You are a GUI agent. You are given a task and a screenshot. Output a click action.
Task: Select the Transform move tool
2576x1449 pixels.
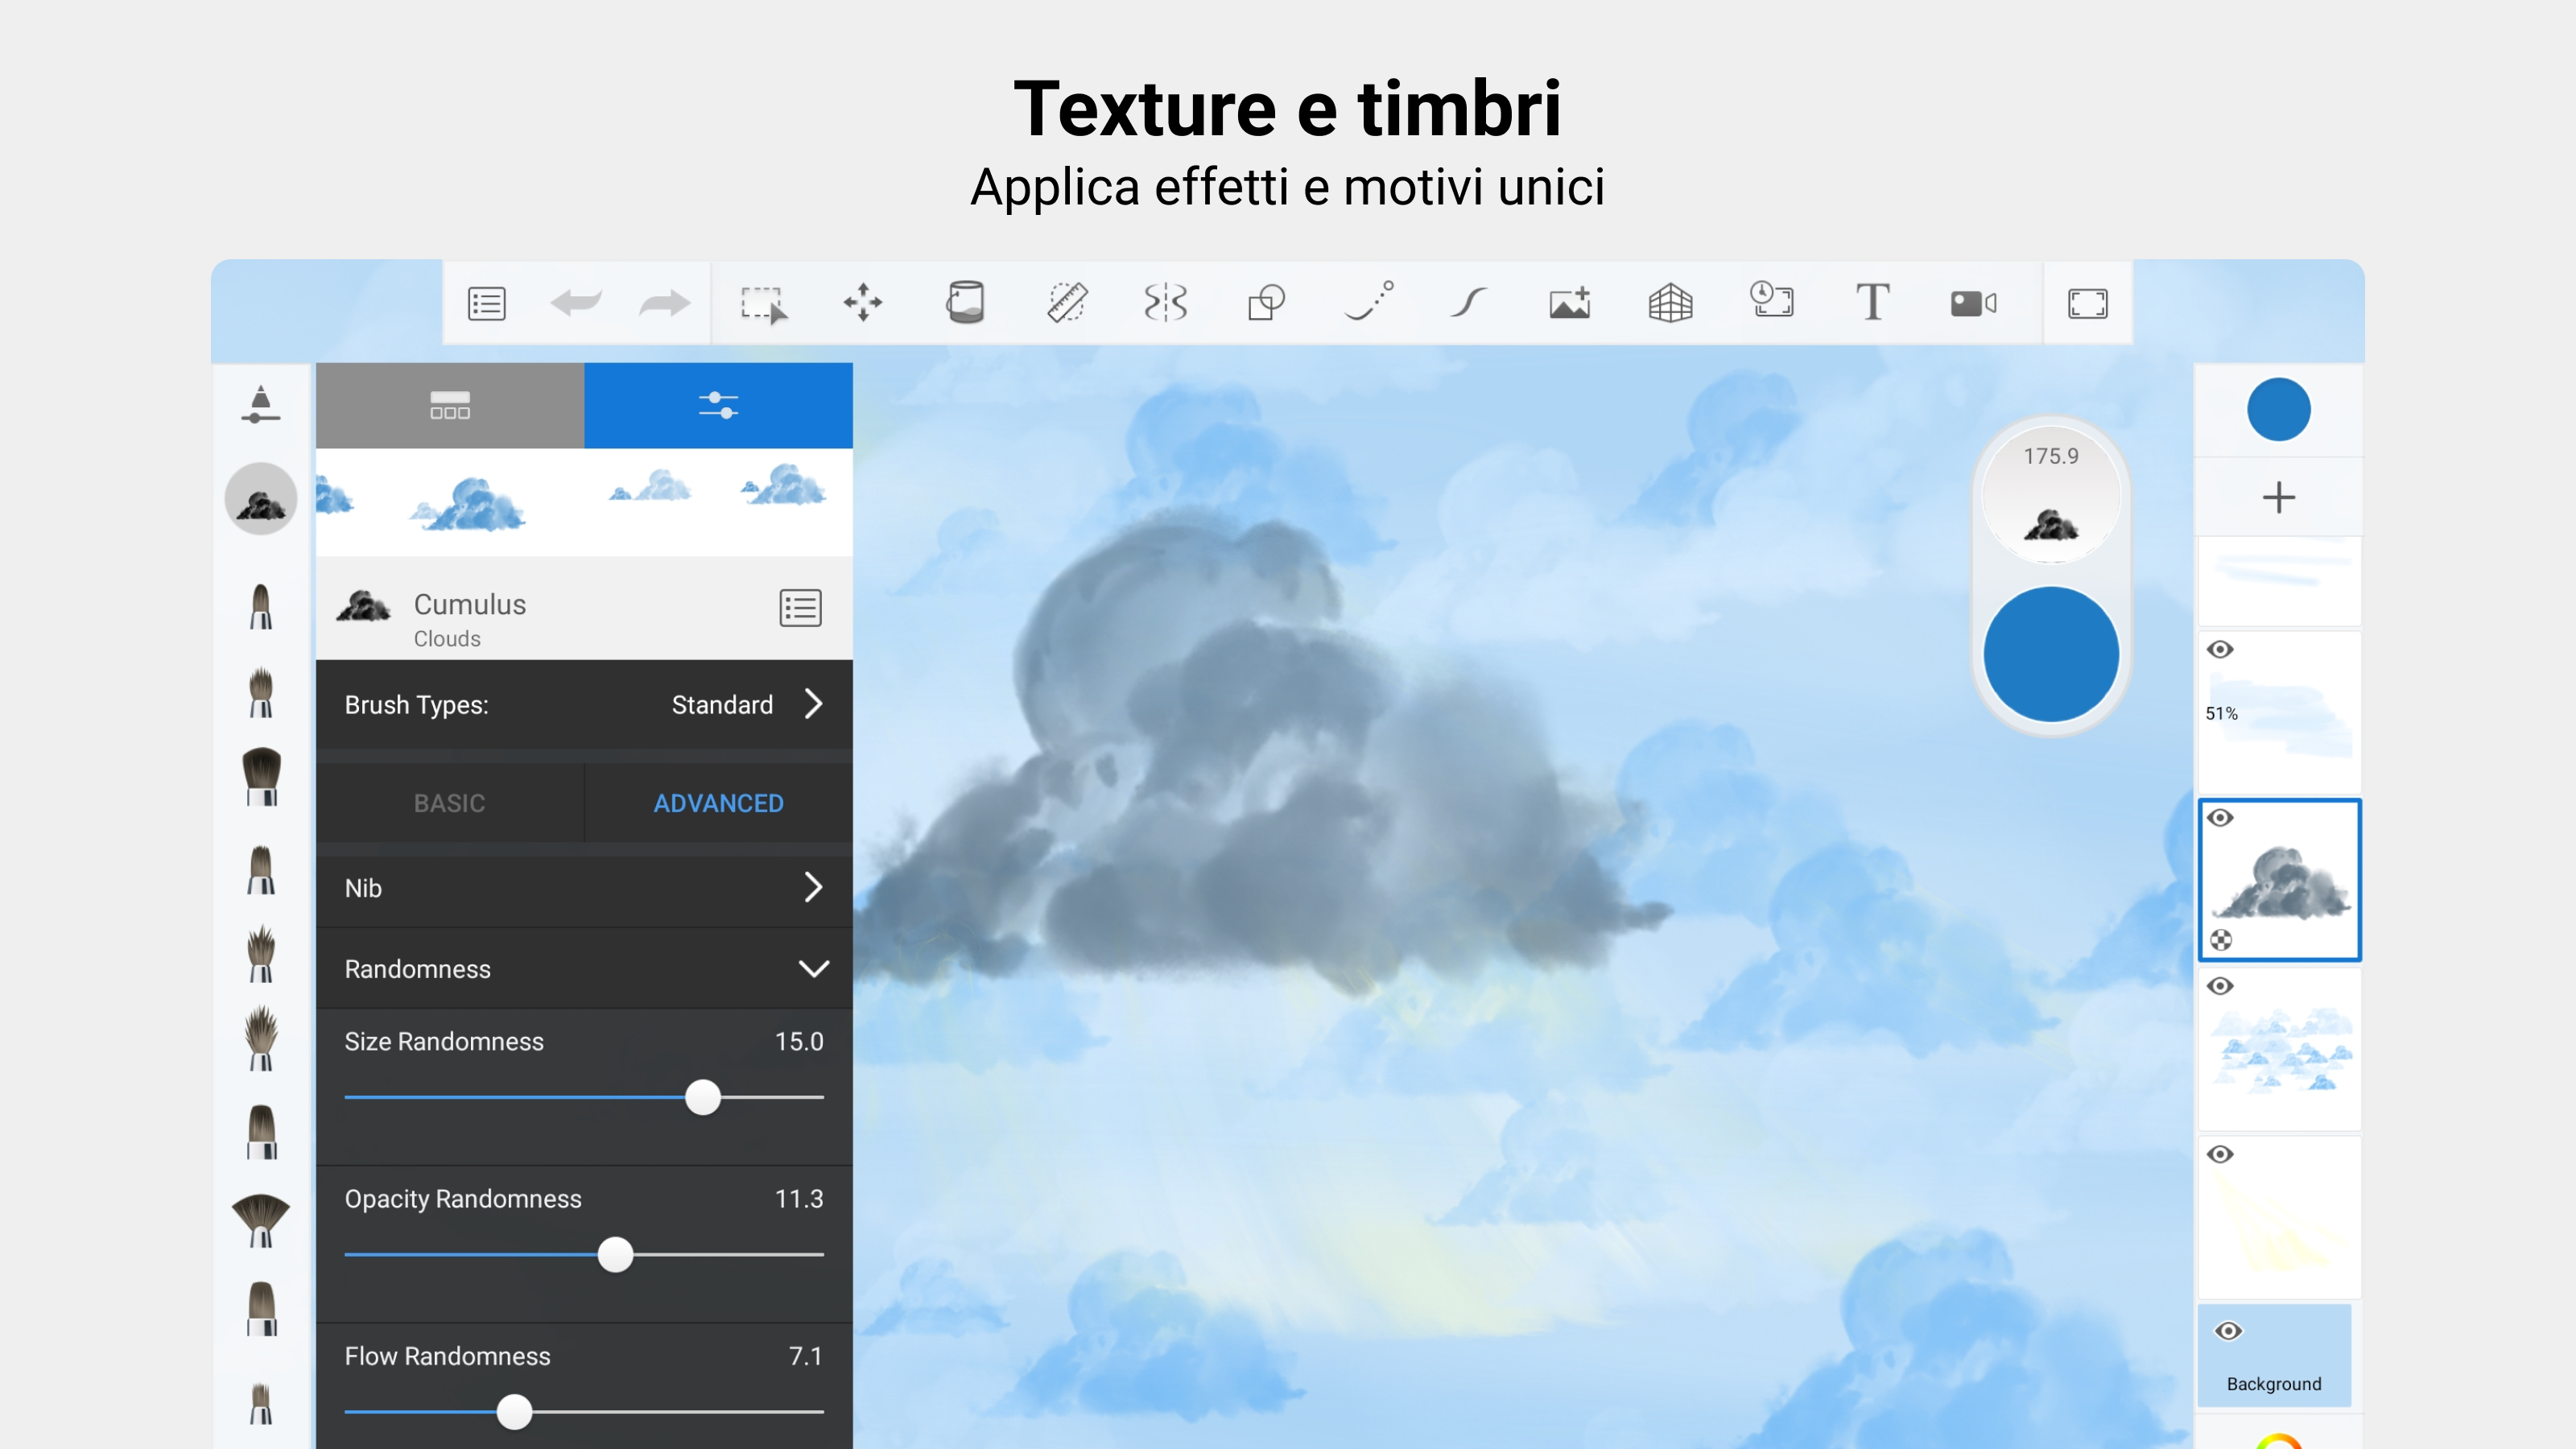863,302
